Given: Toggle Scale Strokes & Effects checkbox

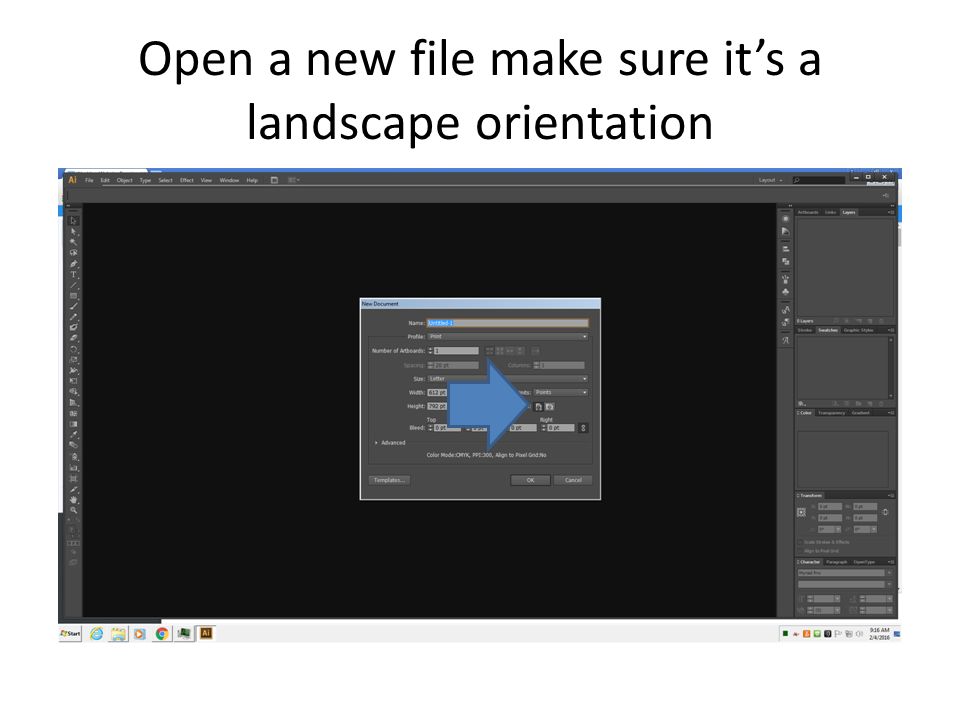Looking at the screenshot, I should 801,542.
